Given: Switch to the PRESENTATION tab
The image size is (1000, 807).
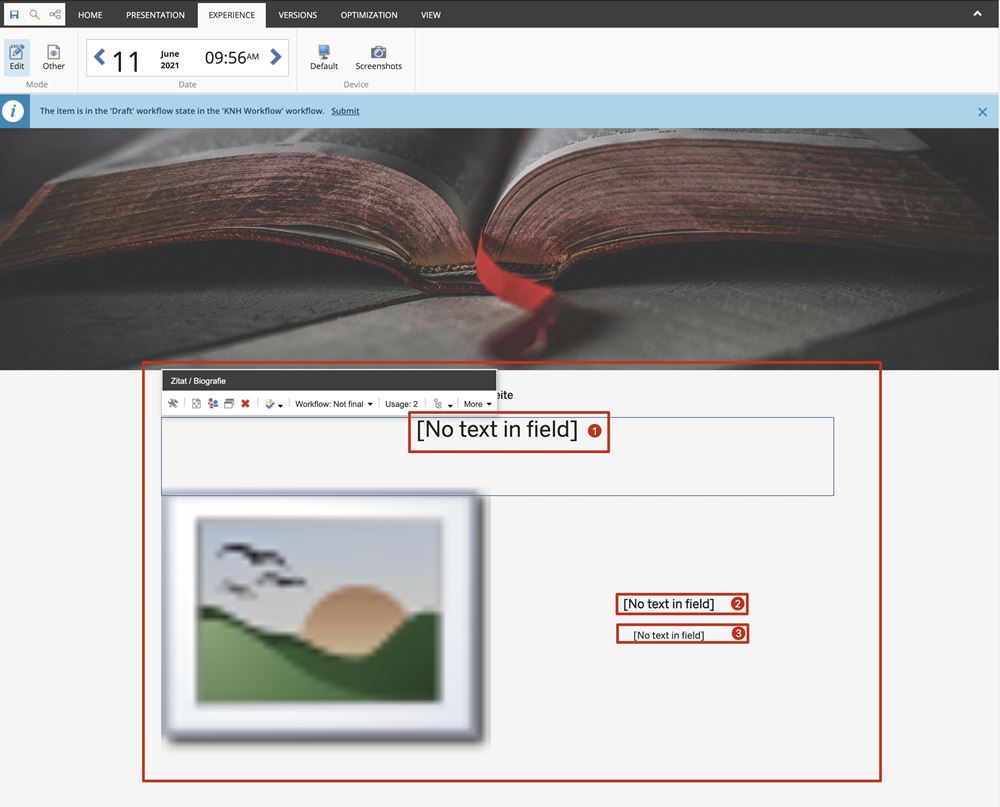Looking at the screenshot, I should pyautogui.click(x=155, y=15).
